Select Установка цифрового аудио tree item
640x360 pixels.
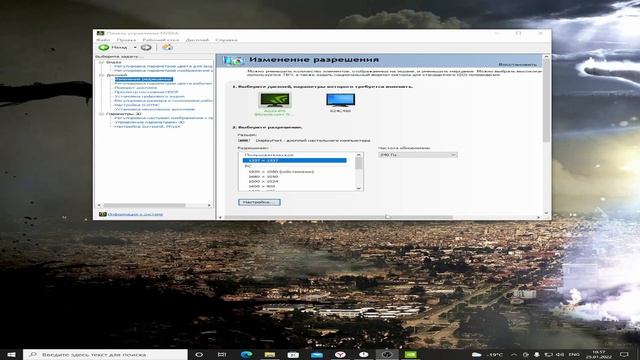pyautogui.click(x=149, y=96)
